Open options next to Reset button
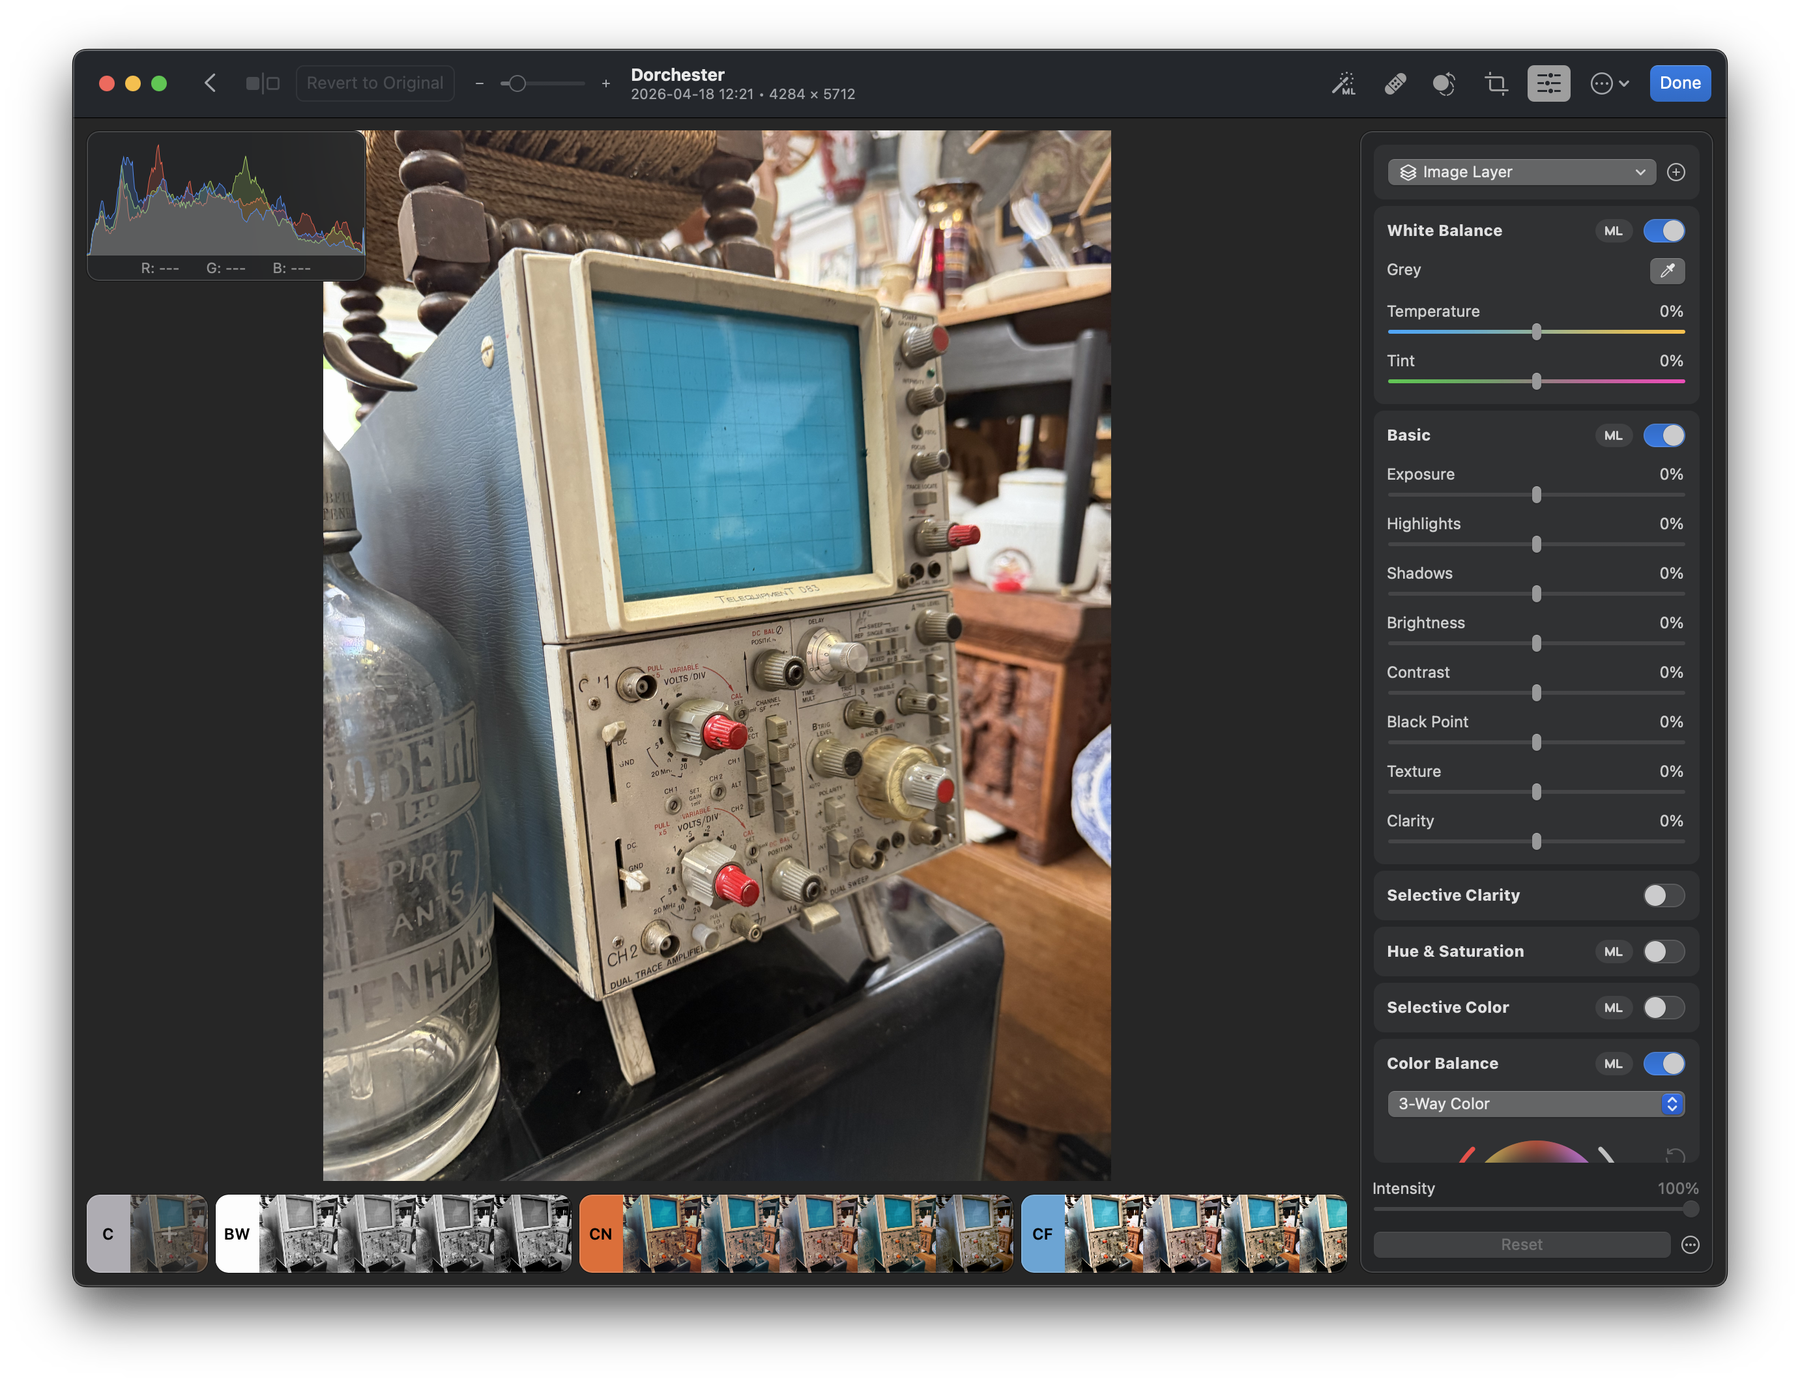Screen dimensions: 1800x1383 [1690, 1245]
